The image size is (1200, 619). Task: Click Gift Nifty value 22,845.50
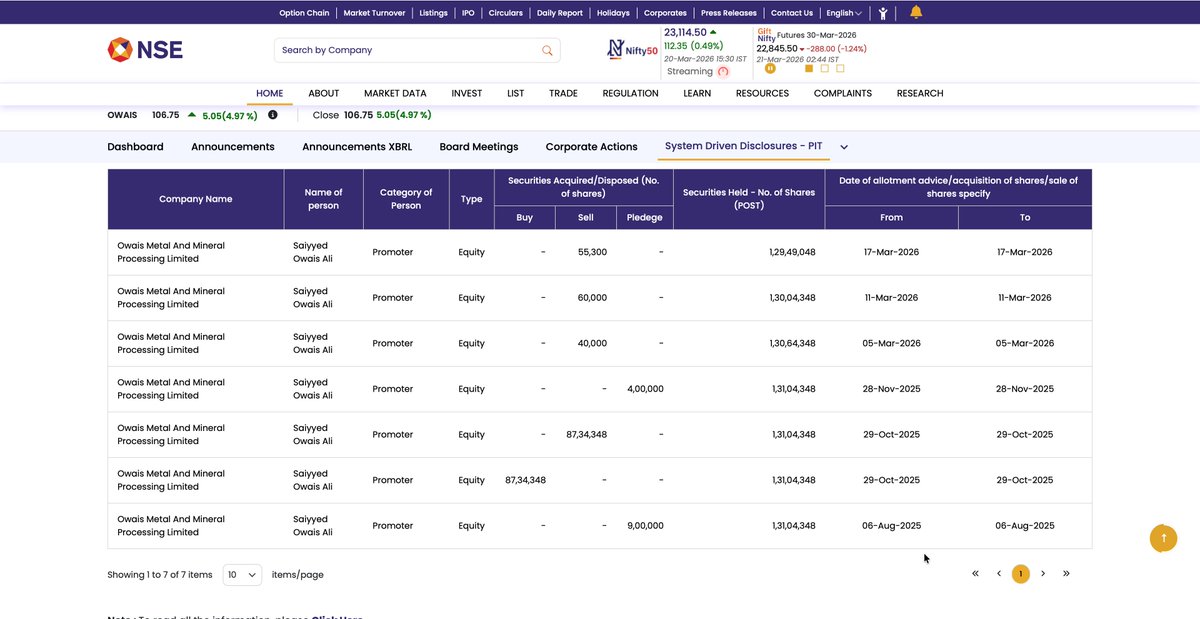pos(777,48)
